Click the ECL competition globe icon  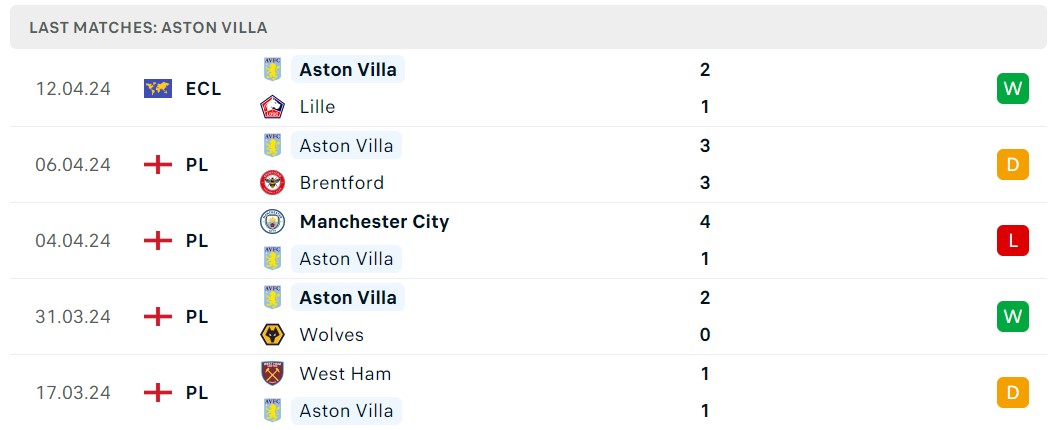(158, 88)
